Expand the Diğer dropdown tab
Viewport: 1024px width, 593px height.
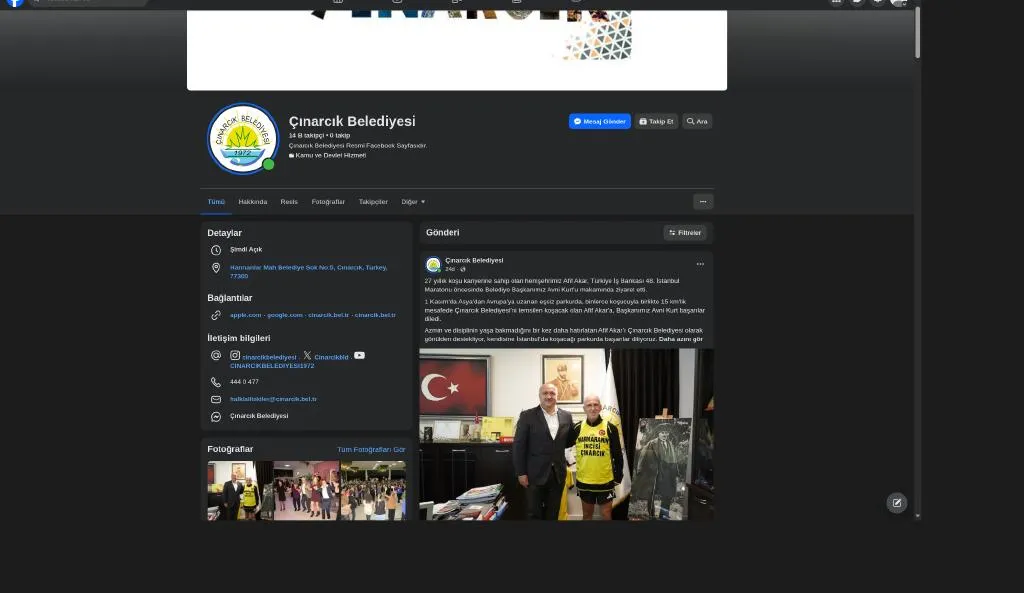tap(413, 202)
